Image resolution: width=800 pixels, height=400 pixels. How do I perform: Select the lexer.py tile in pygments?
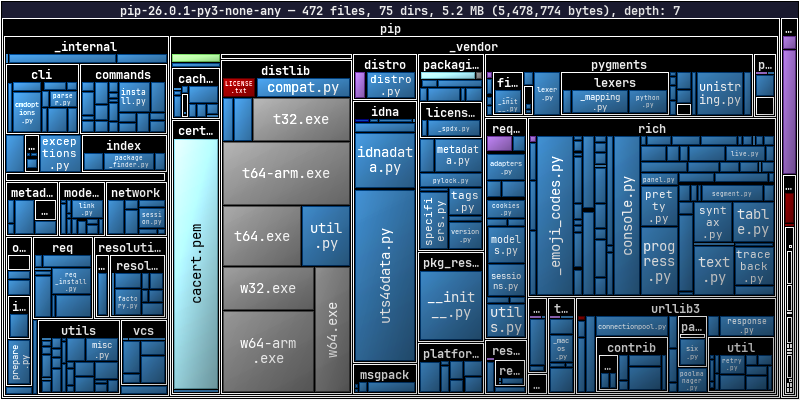pyautogui.click(x=546, y=93)
